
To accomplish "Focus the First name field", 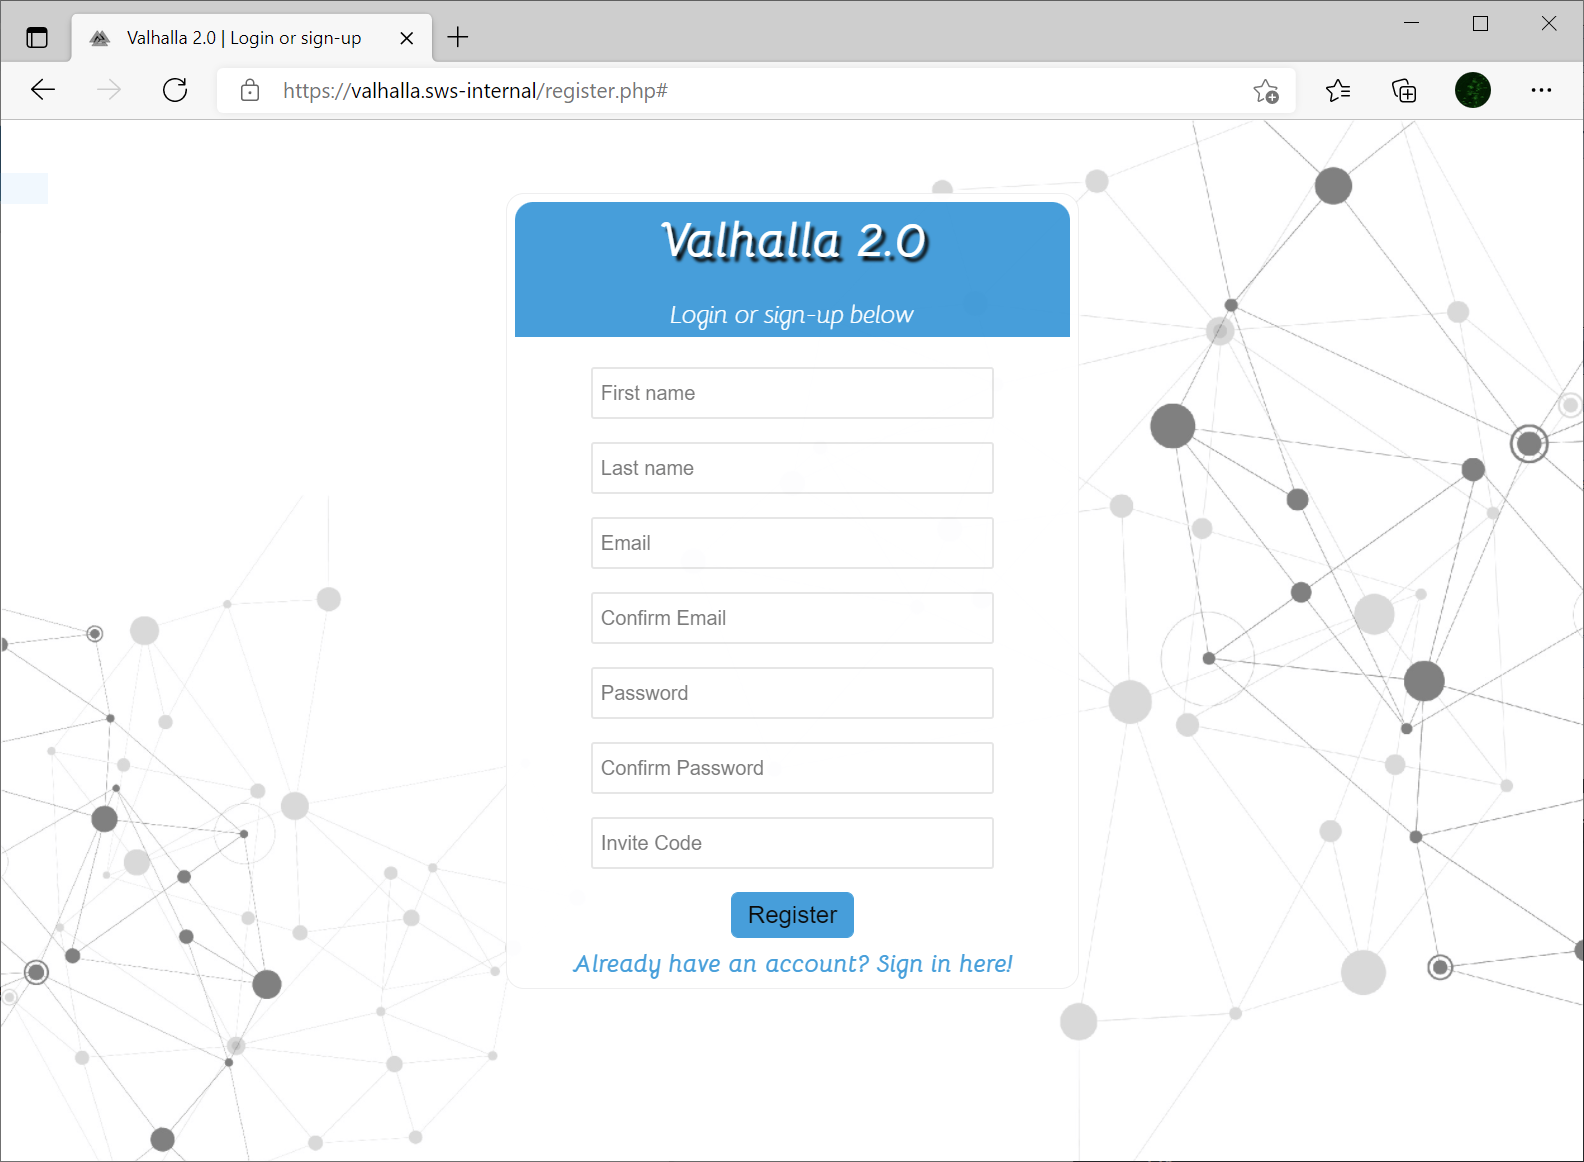I will 792,393.
